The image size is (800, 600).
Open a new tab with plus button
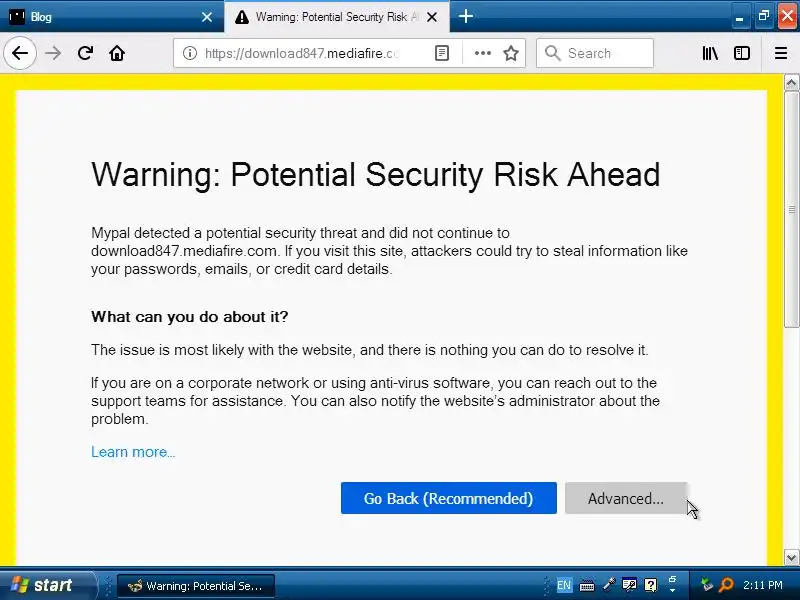point(465,16)
